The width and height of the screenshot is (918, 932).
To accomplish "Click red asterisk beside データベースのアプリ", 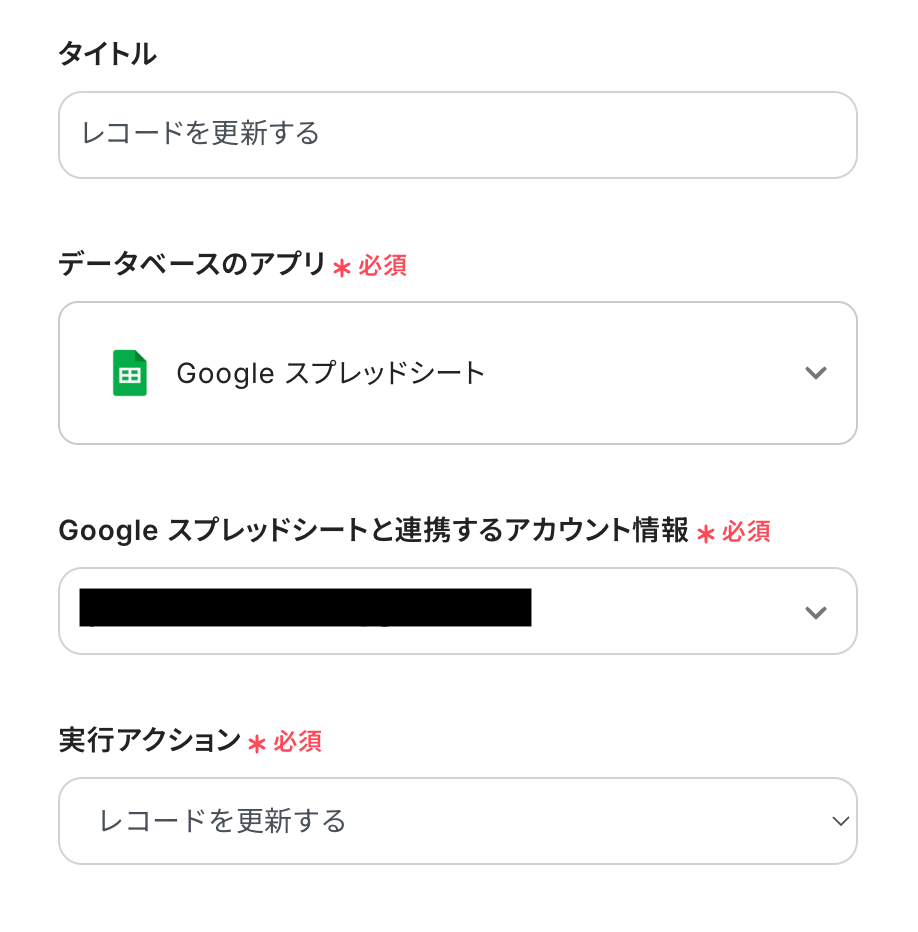I will tap(342, 267).
